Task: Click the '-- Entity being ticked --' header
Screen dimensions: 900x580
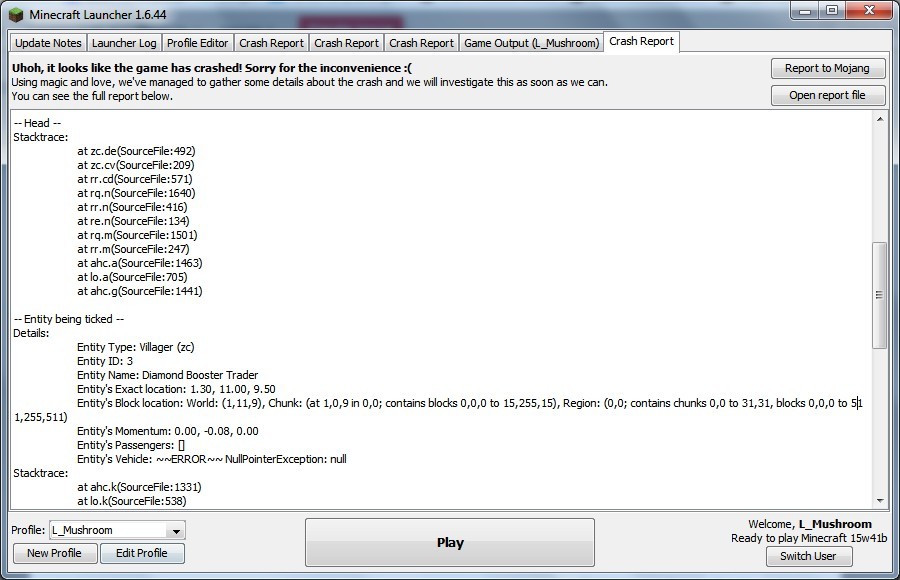Action: (x=68, y=319)
